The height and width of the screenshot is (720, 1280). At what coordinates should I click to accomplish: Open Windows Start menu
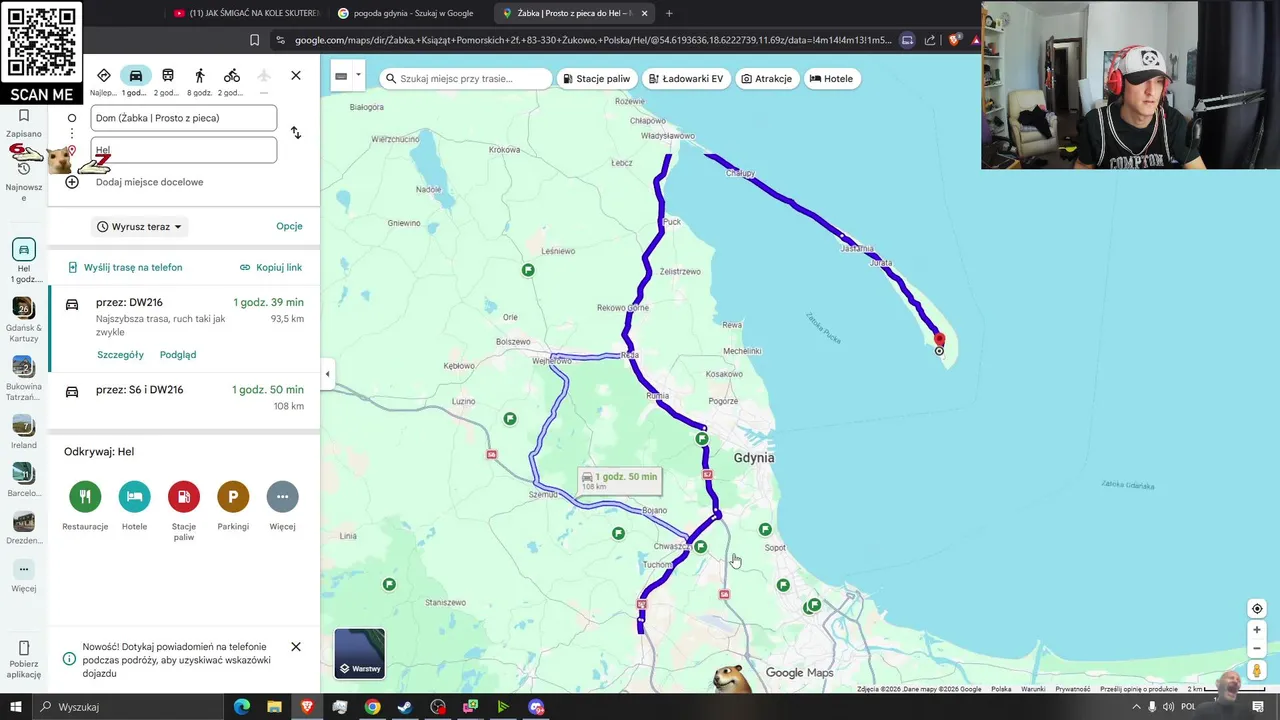point(15,707)
